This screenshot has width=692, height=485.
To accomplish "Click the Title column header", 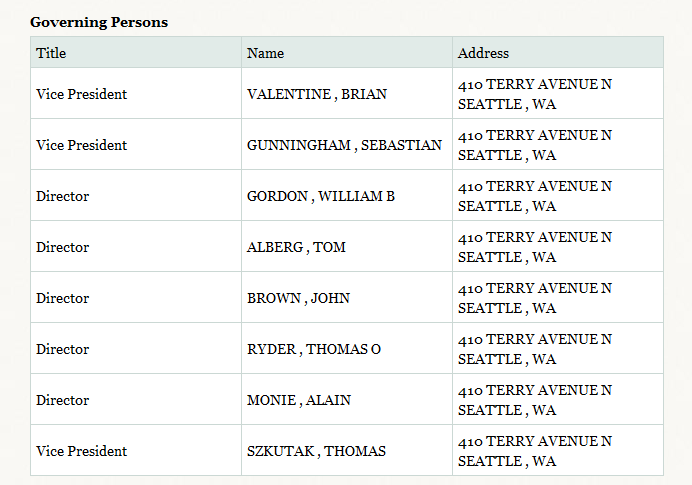I will coord(51,53).
